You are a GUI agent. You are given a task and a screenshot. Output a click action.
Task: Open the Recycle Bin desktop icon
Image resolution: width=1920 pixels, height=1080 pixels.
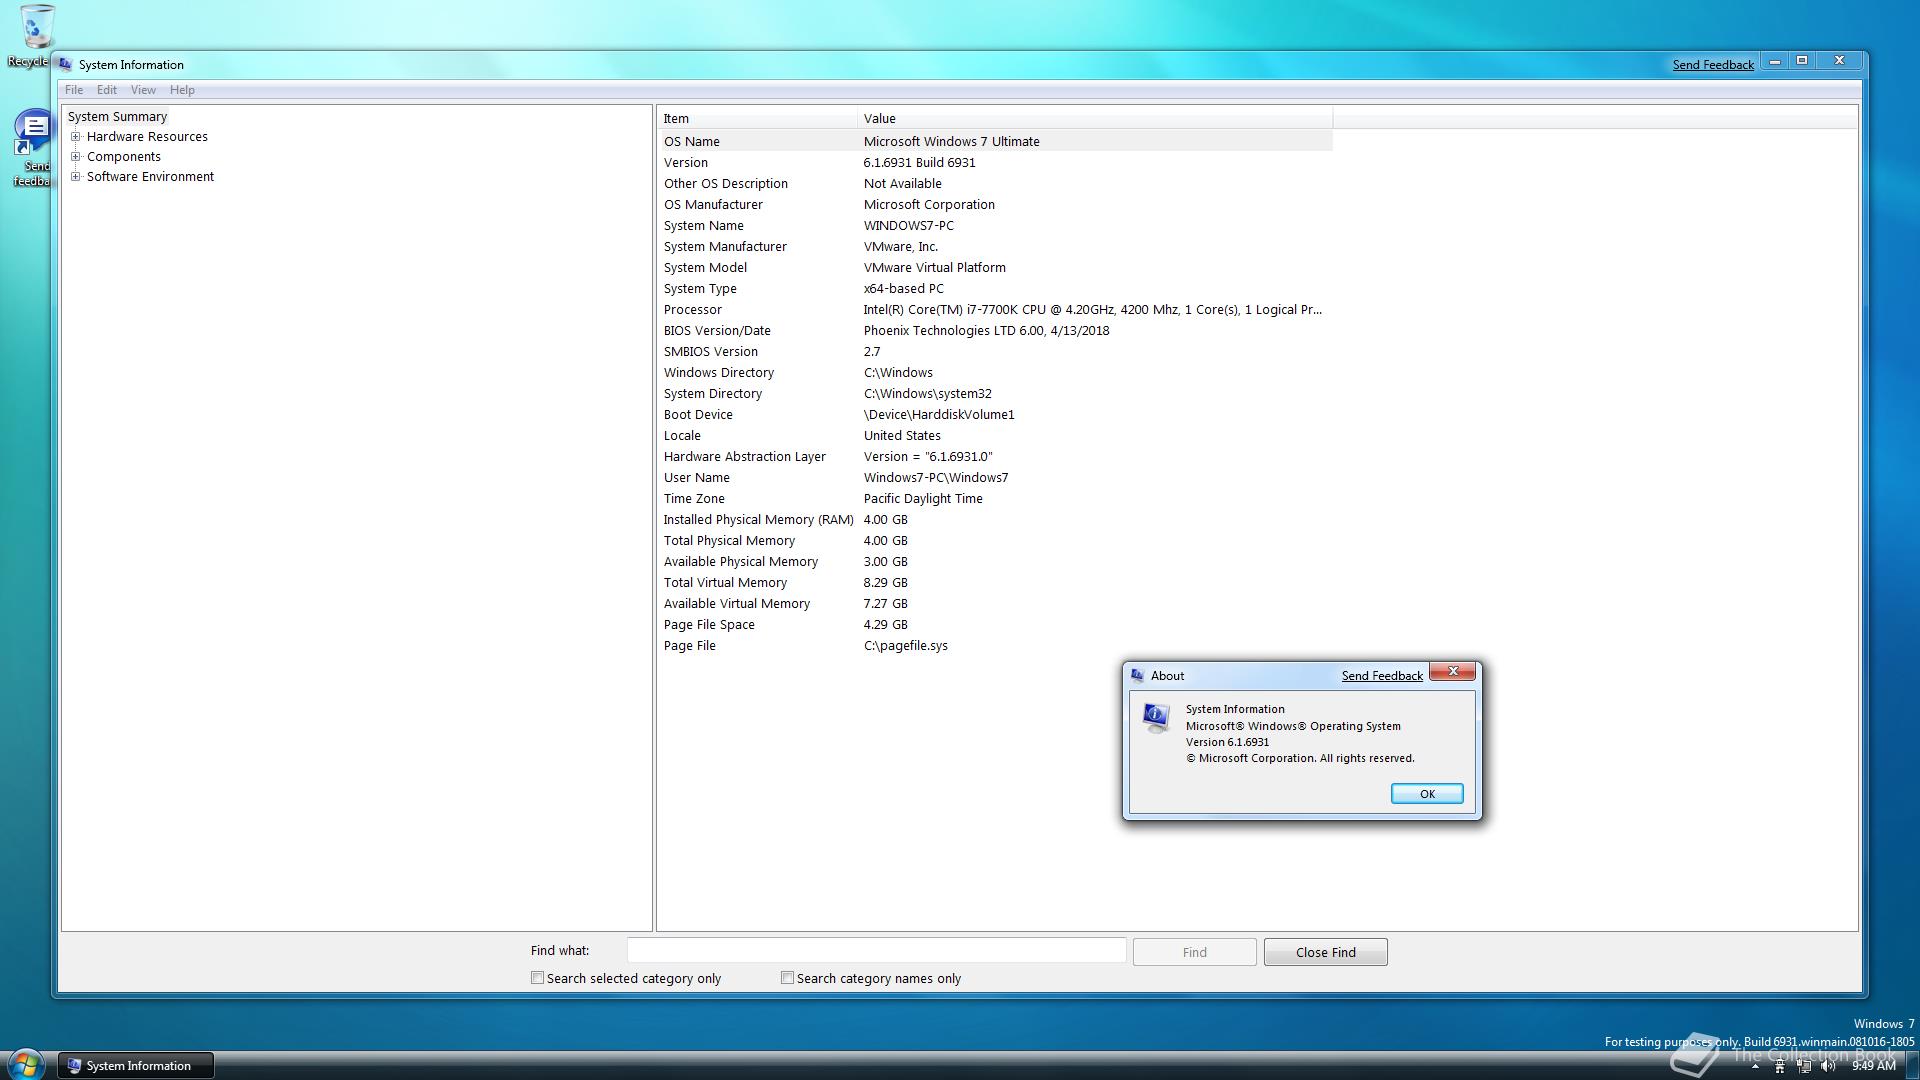click(x=30, y=36)
